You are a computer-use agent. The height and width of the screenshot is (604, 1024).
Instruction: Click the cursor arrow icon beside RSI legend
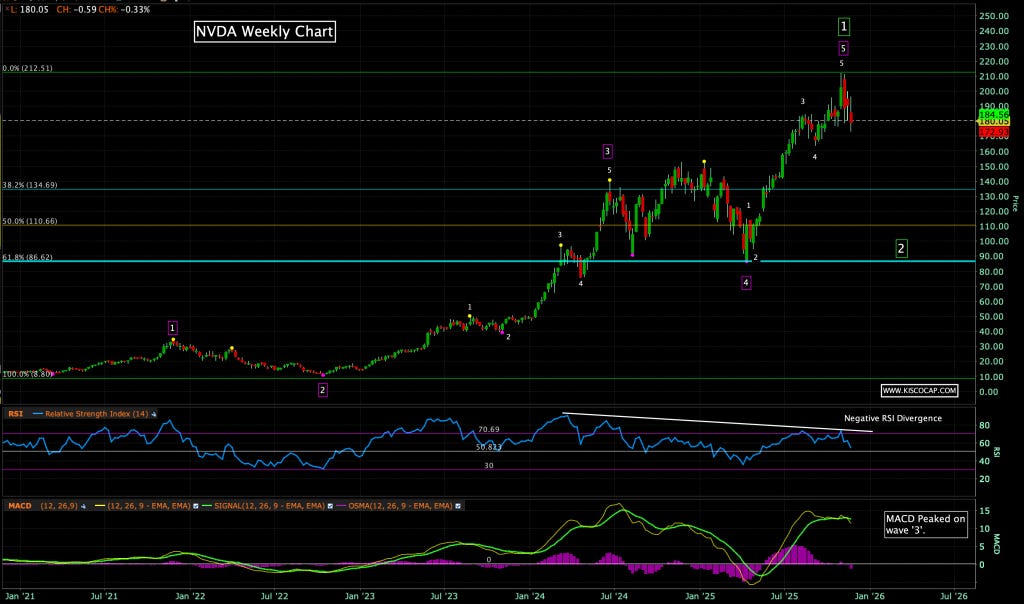(x=152, y=413)
